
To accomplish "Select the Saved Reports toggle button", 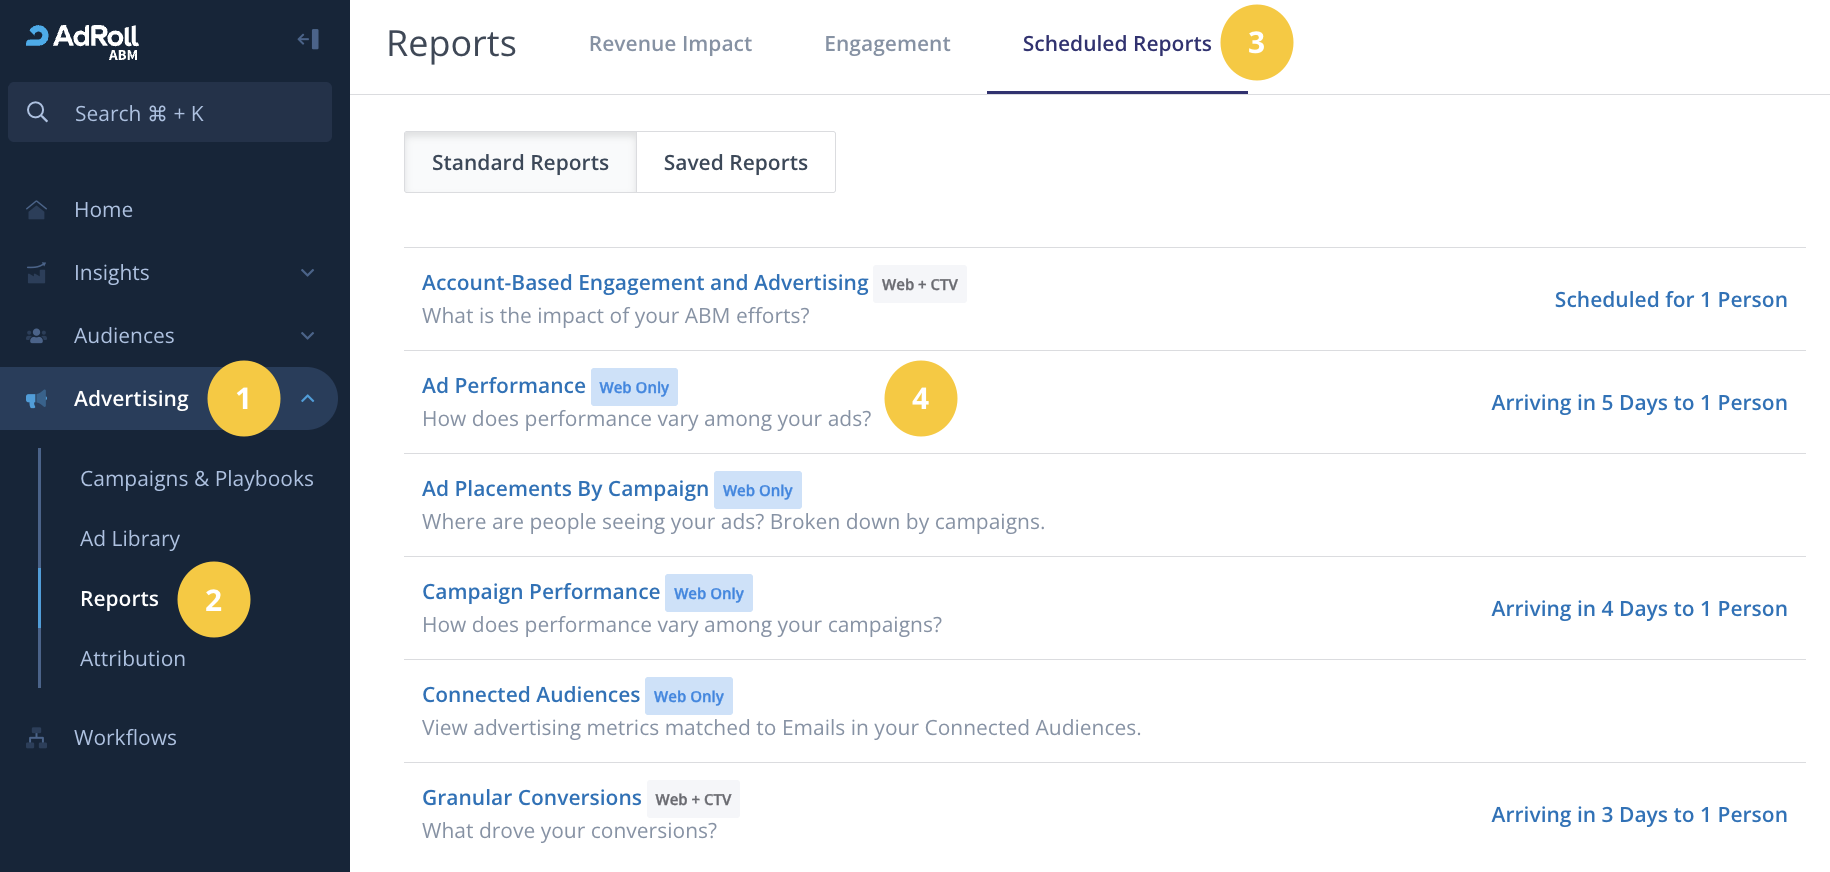I will coord(735,163).
